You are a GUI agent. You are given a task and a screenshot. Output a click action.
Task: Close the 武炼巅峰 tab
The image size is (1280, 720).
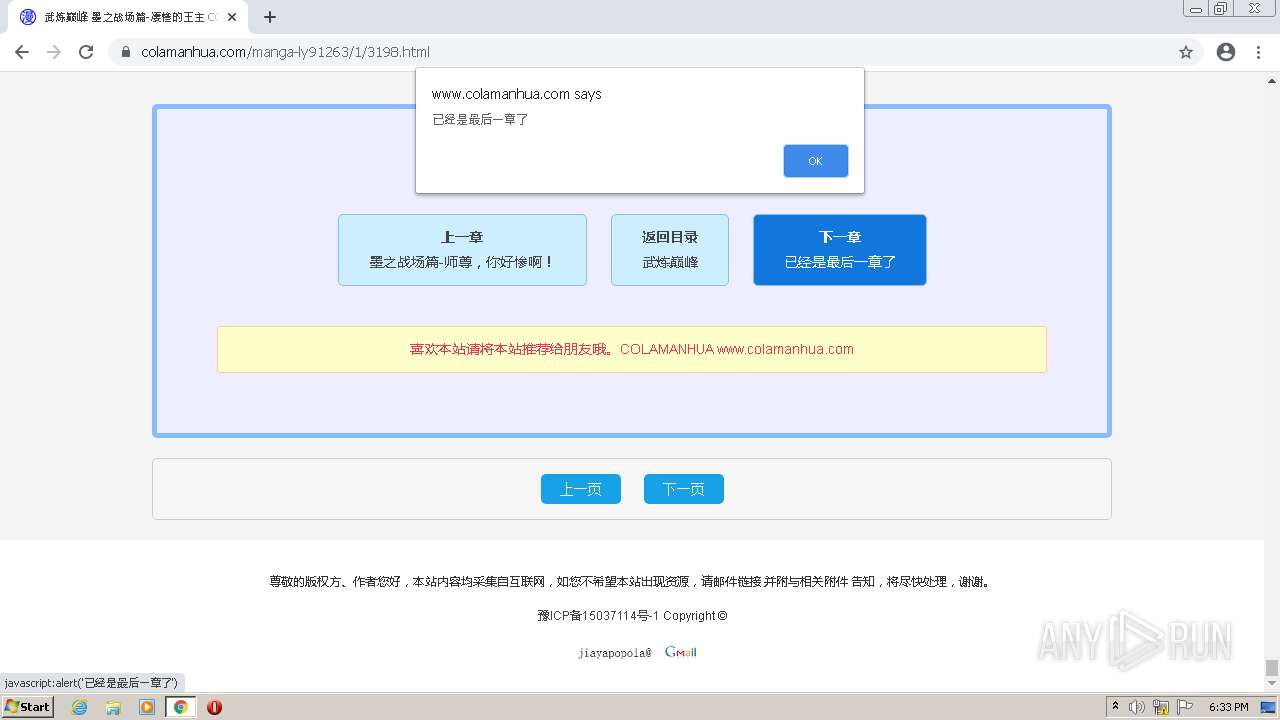(x=232, y=17)
